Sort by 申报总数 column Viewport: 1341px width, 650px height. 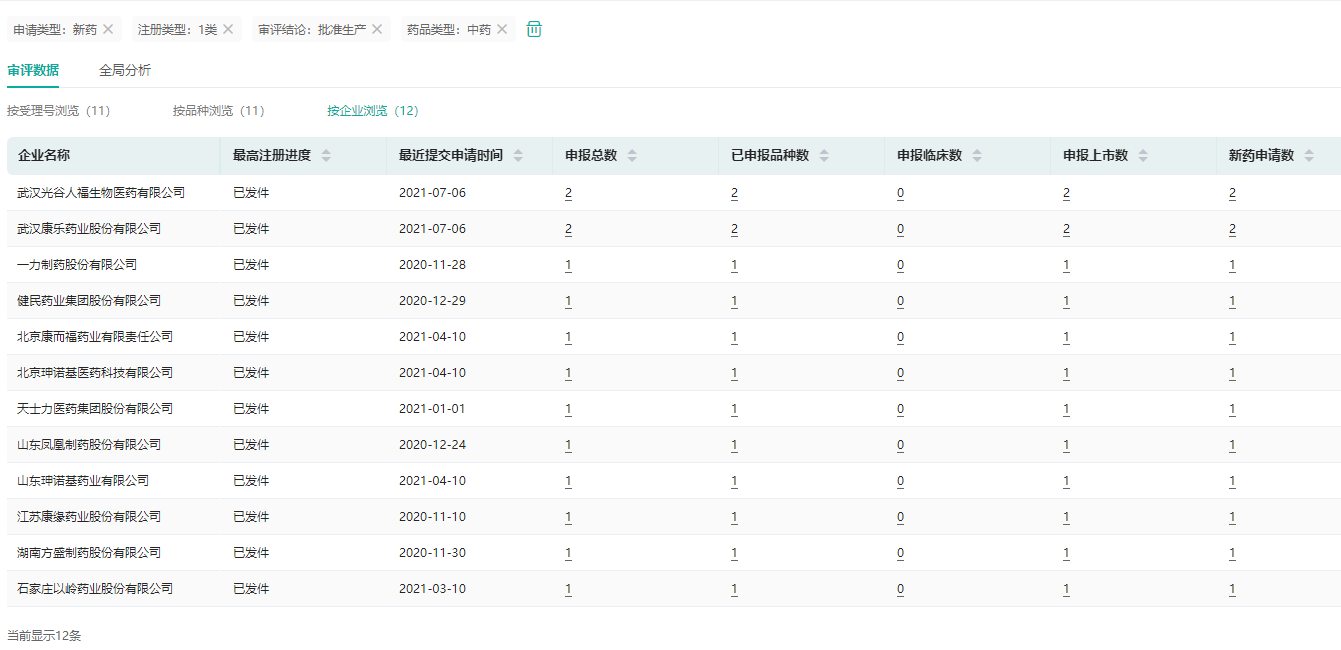[632, 156]
